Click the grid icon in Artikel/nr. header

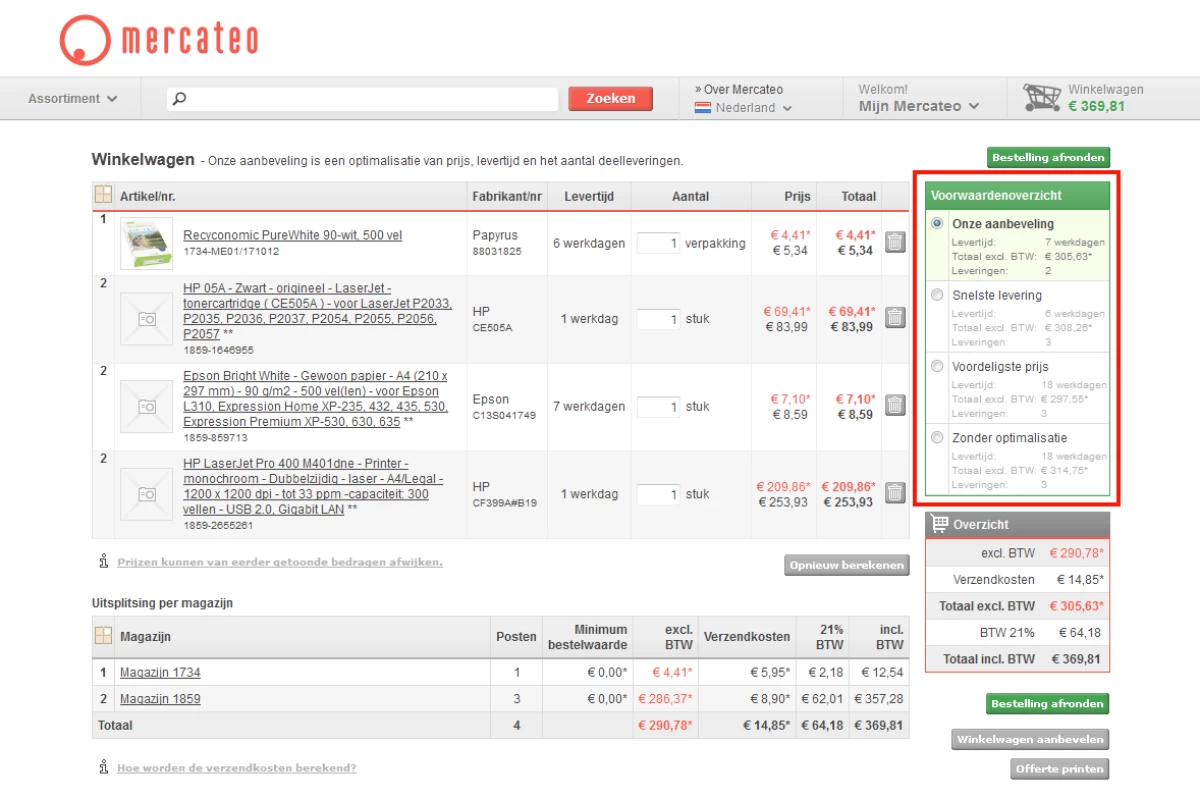(x=104, y=195)
